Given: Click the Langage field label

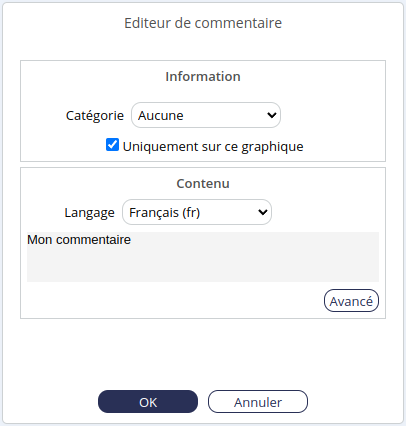Looking at the screenshot, I should [89, 213].
